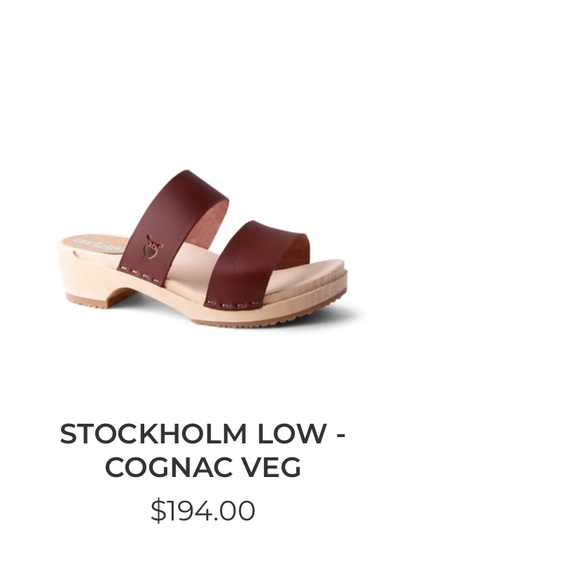Click the word "COGNAC" in the product name
Screen dimensions: 580x580
pos(169,467)
